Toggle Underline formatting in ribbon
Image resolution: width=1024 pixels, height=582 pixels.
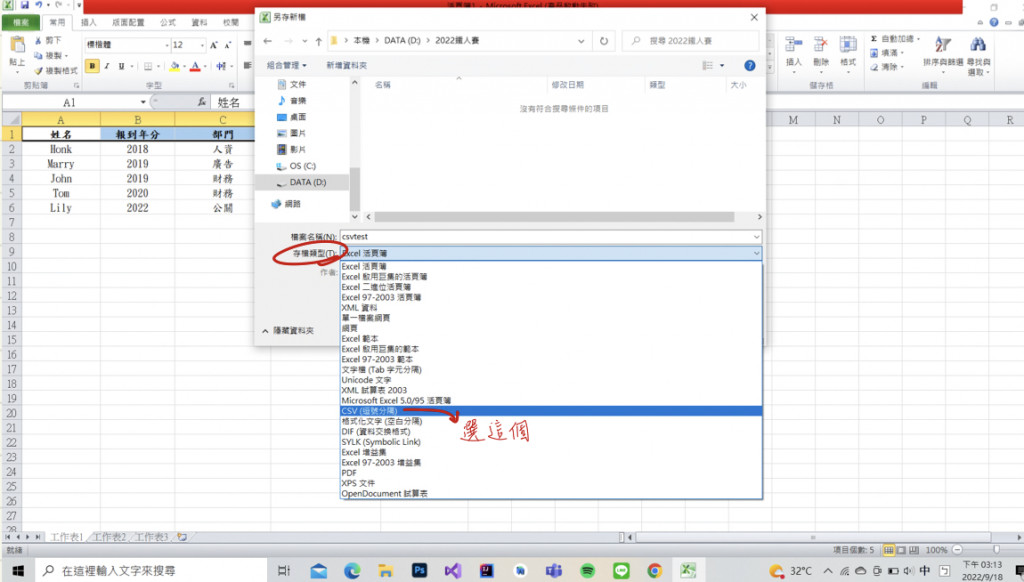coord(121,66)
